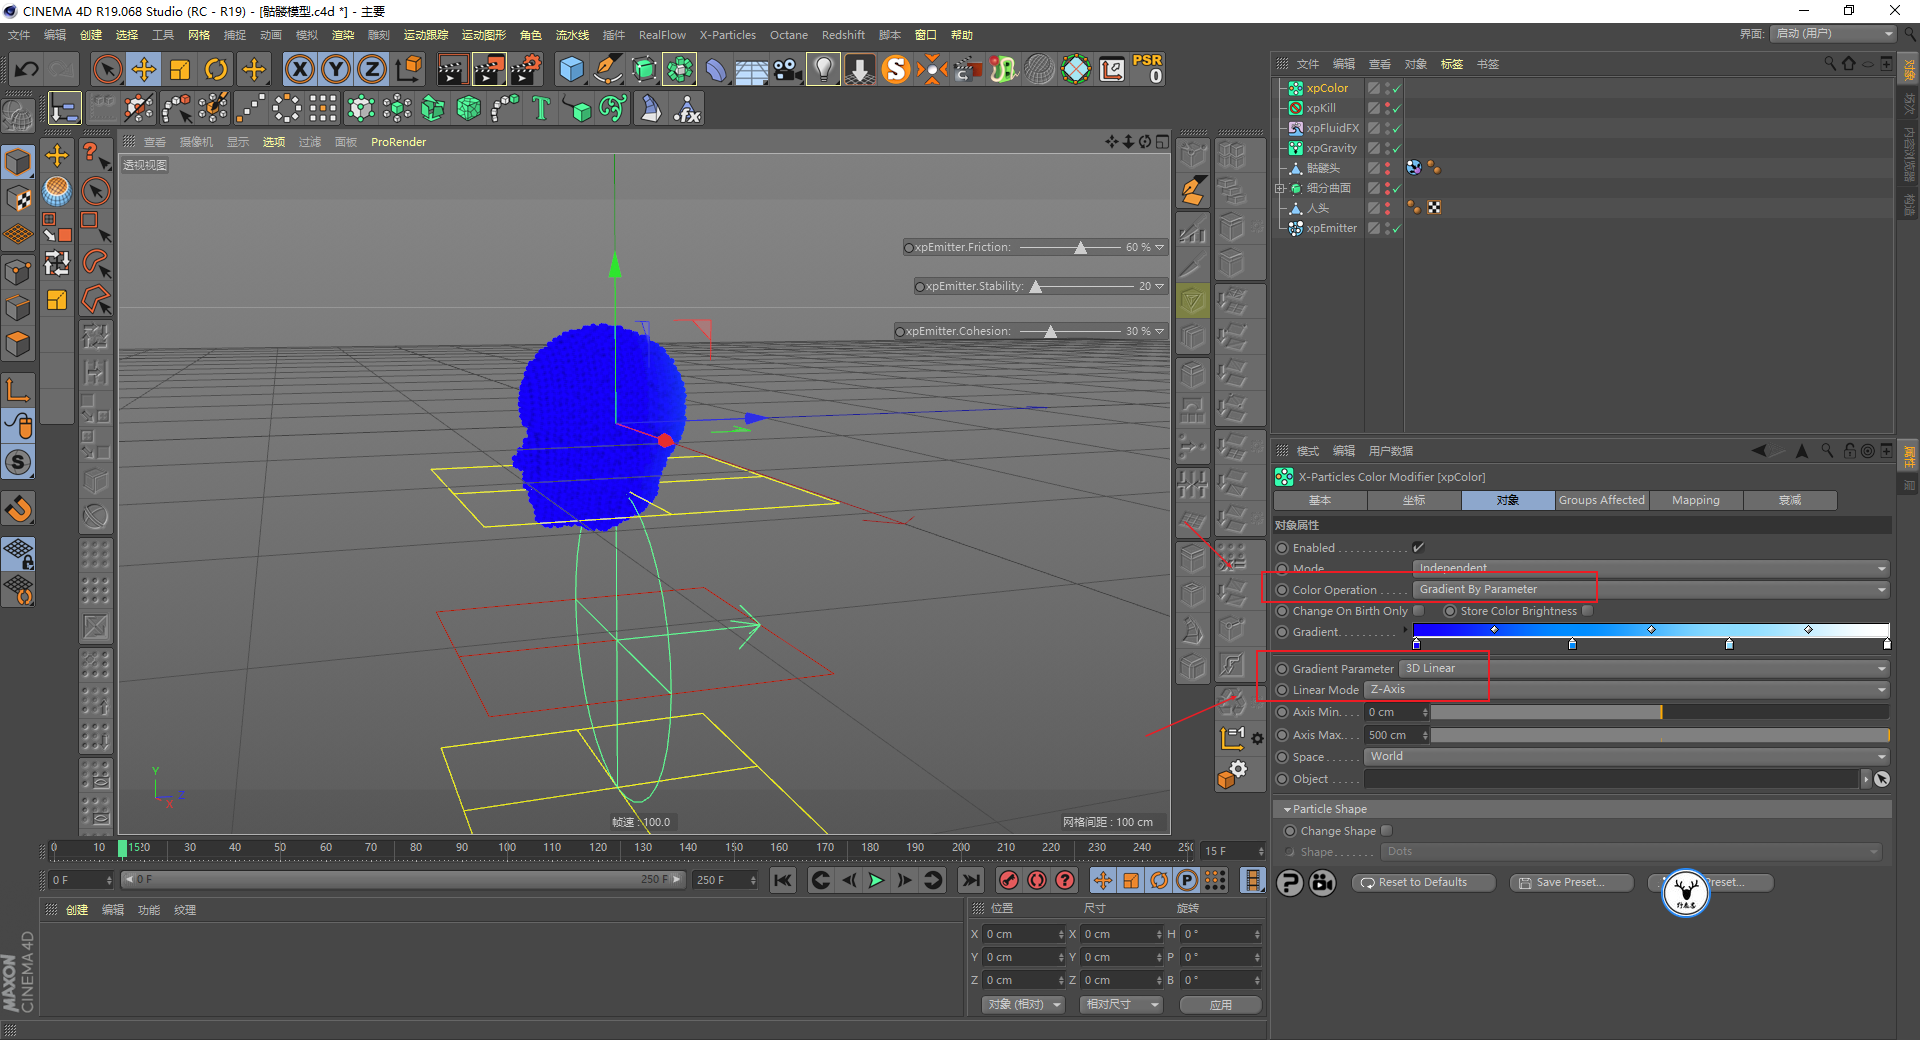Click the xpEmitter.Friction slider handle
This screenshot has height=1040, width=1920.
coord(1080,247)
